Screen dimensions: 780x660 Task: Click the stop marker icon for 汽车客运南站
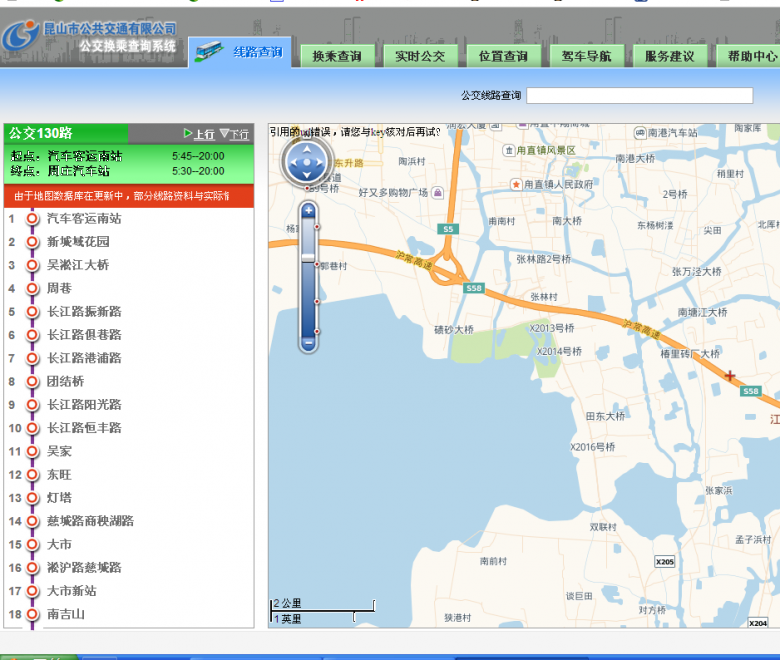click(32, 219)
